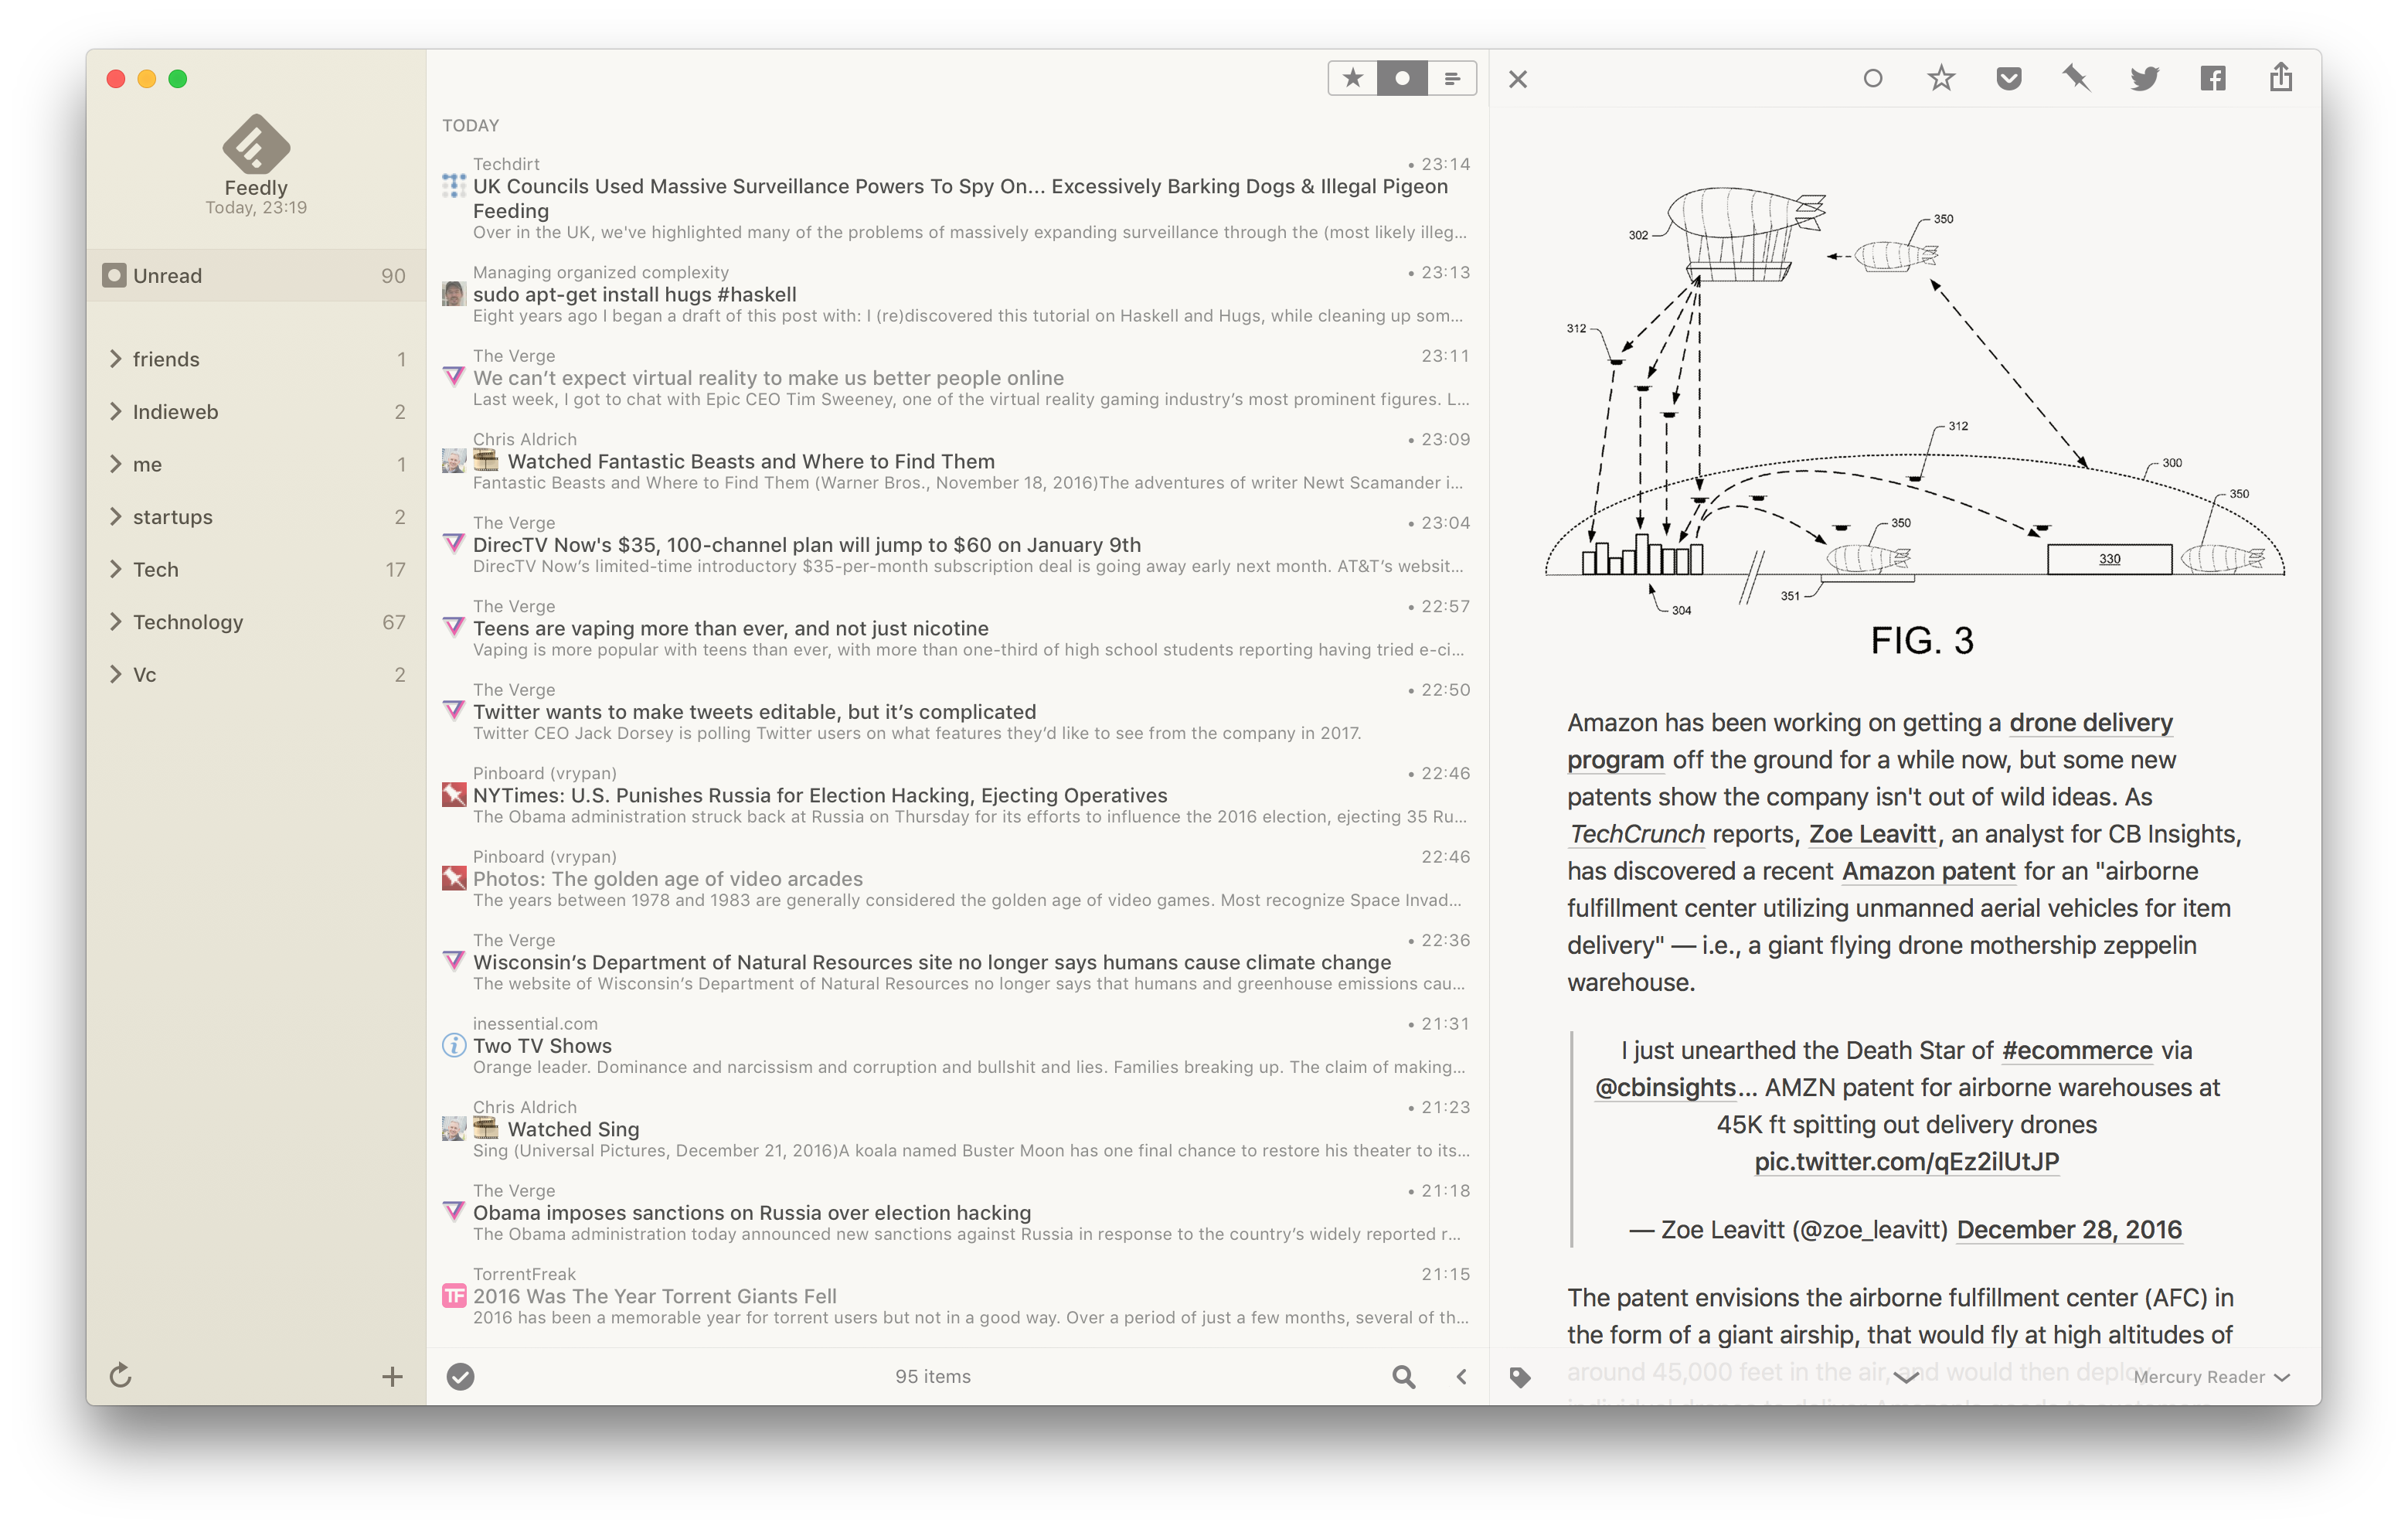The width and height of the screenshot is (2408, 1529).
Task: Follow the Zoe Leavitt link
Action: 1872,834
